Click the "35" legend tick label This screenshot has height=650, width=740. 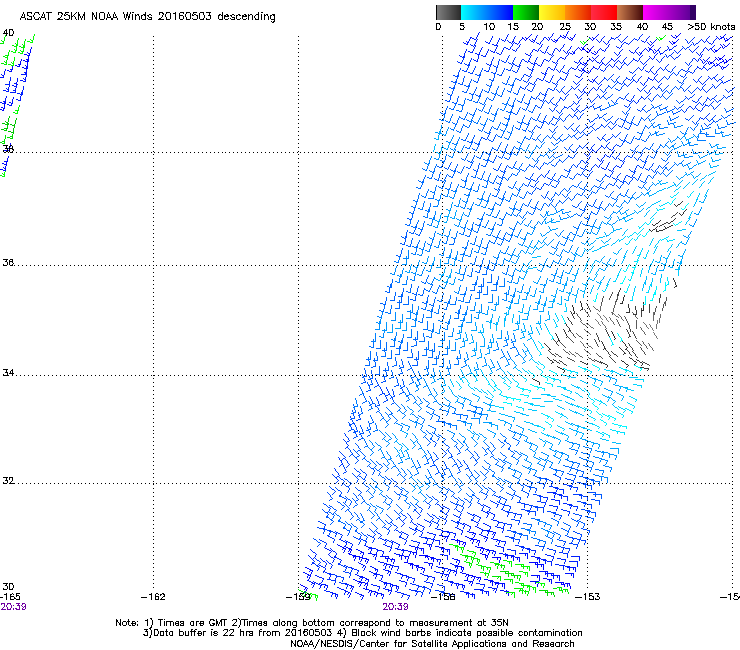pyautogui.click(x=616, y=27)
